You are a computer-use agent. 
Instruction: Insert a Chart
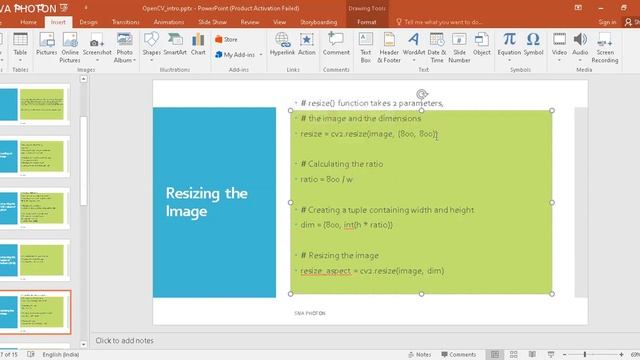pos(198,44)
